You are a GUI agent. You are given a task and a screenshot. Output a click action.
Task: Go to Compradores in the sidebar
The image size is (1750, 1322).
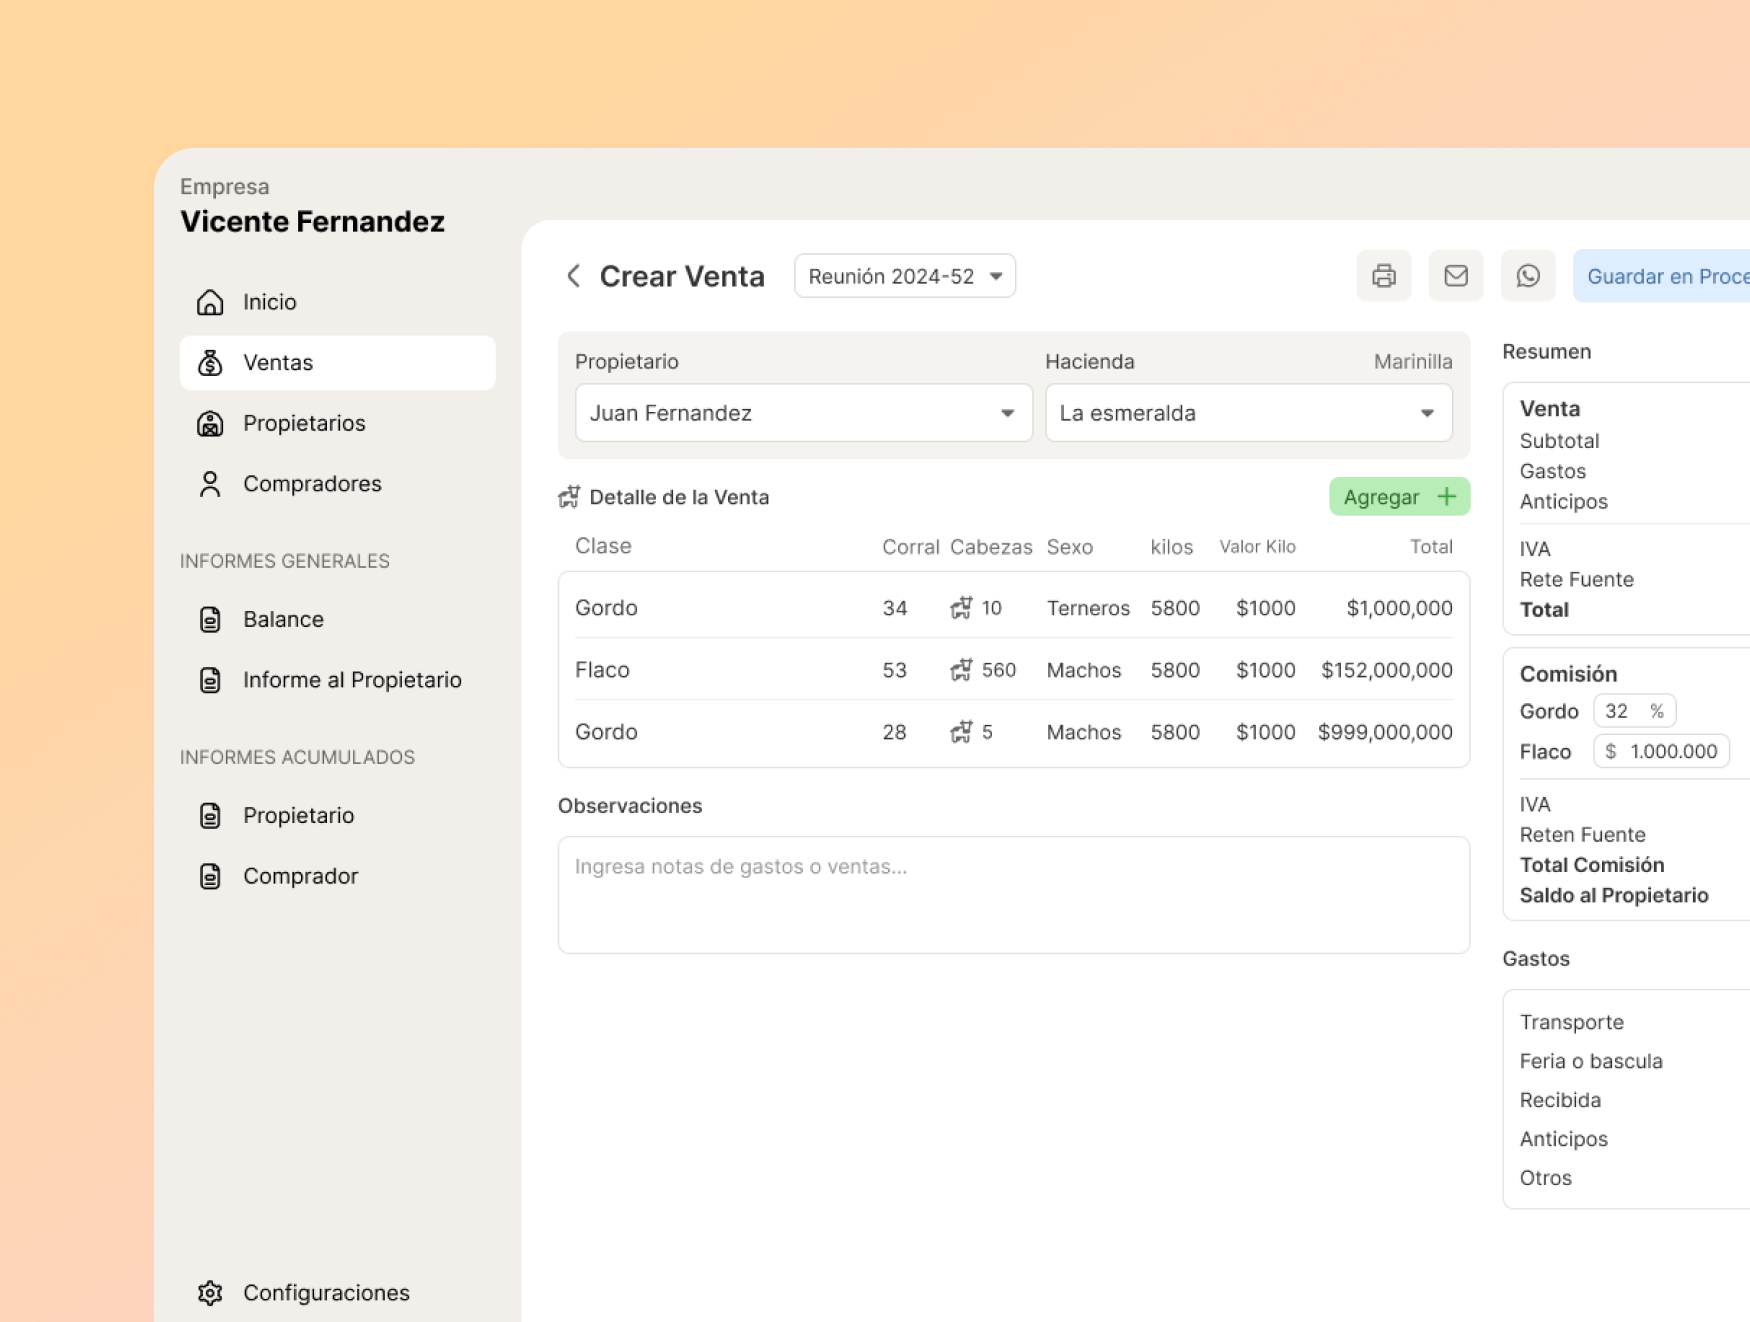point(338,484)
